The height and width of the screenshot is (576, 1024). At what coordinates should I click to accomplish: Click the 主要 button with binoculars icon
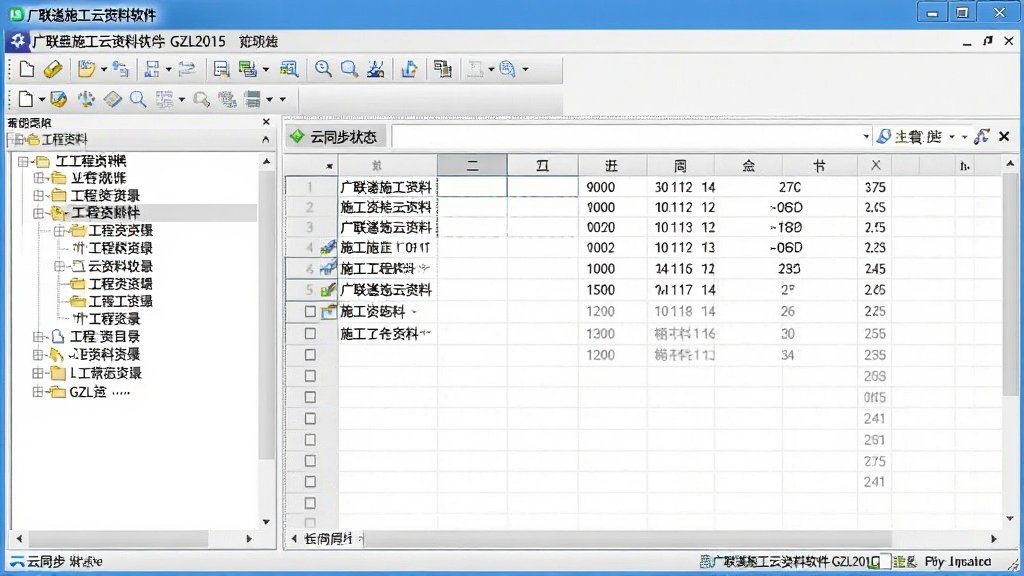909,136
